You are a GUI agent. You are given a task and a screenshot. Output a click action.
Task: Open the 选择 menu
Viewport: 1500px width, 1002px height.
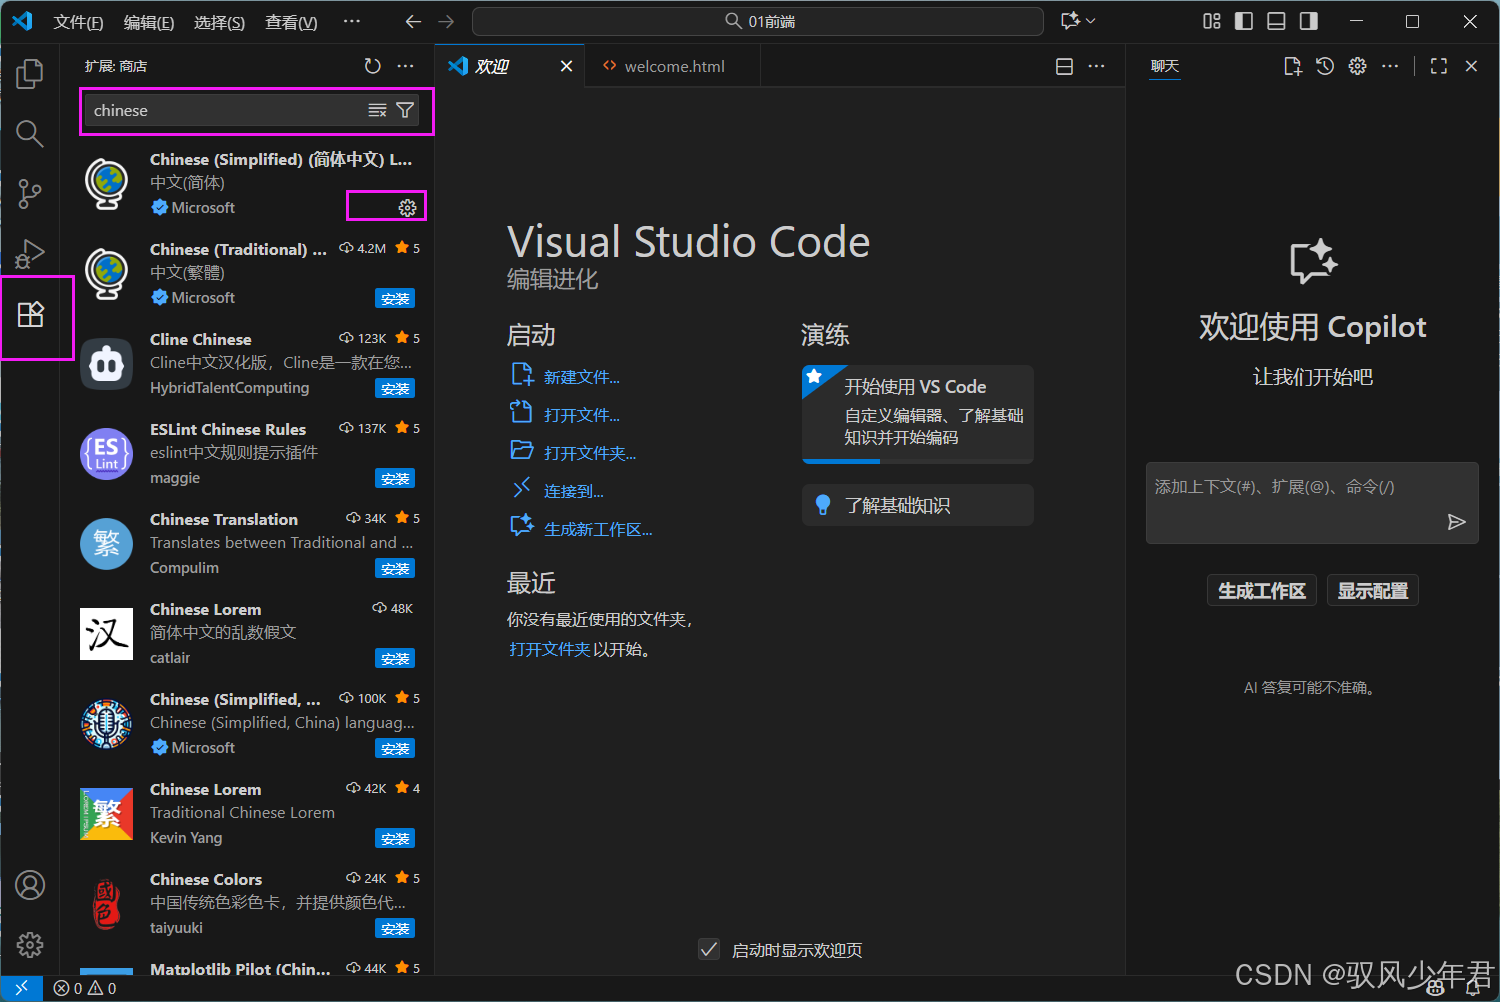click(219, 22)
